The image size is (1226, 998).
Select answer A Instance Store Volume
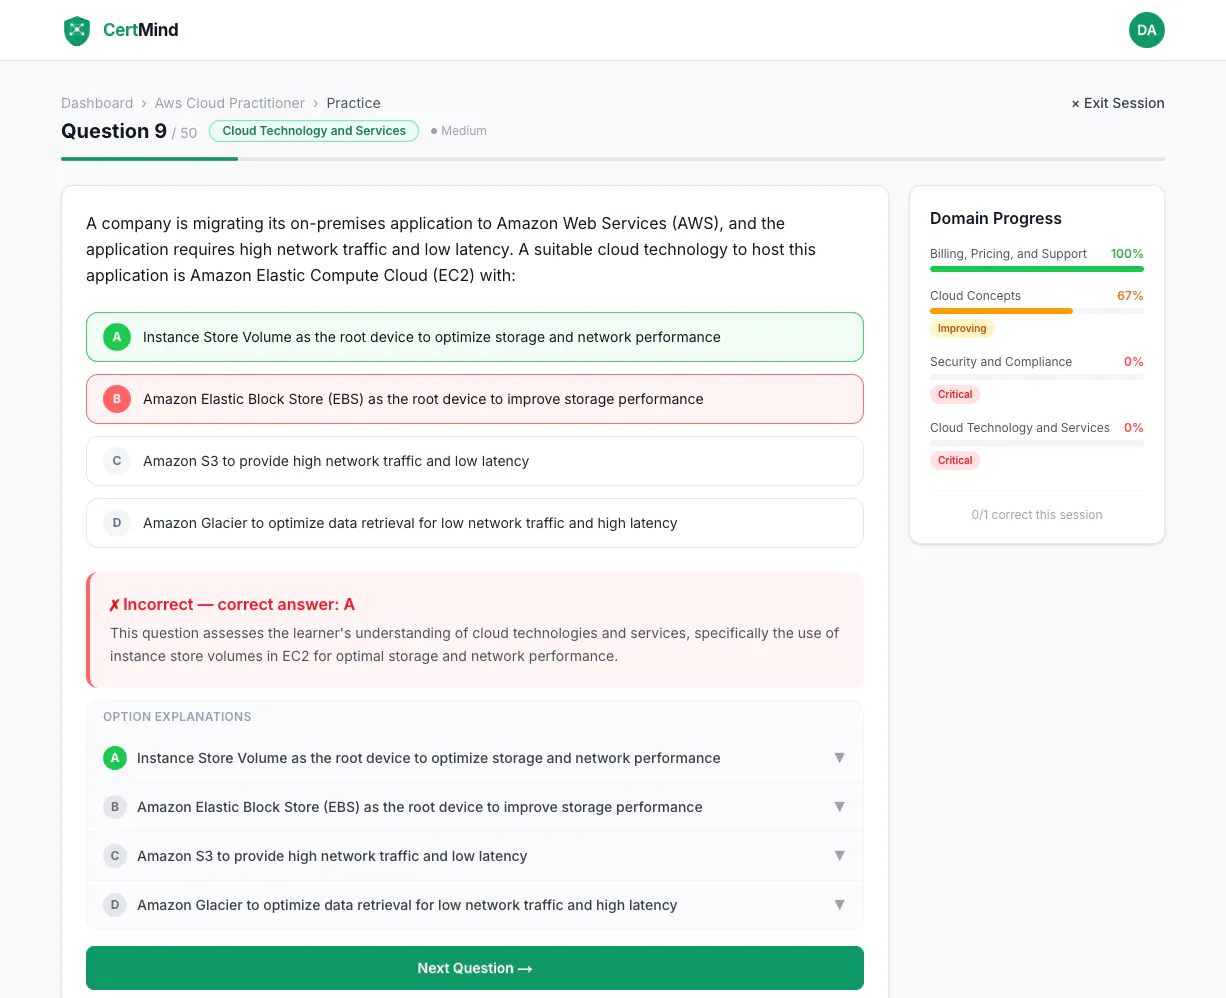coord(475,337)
